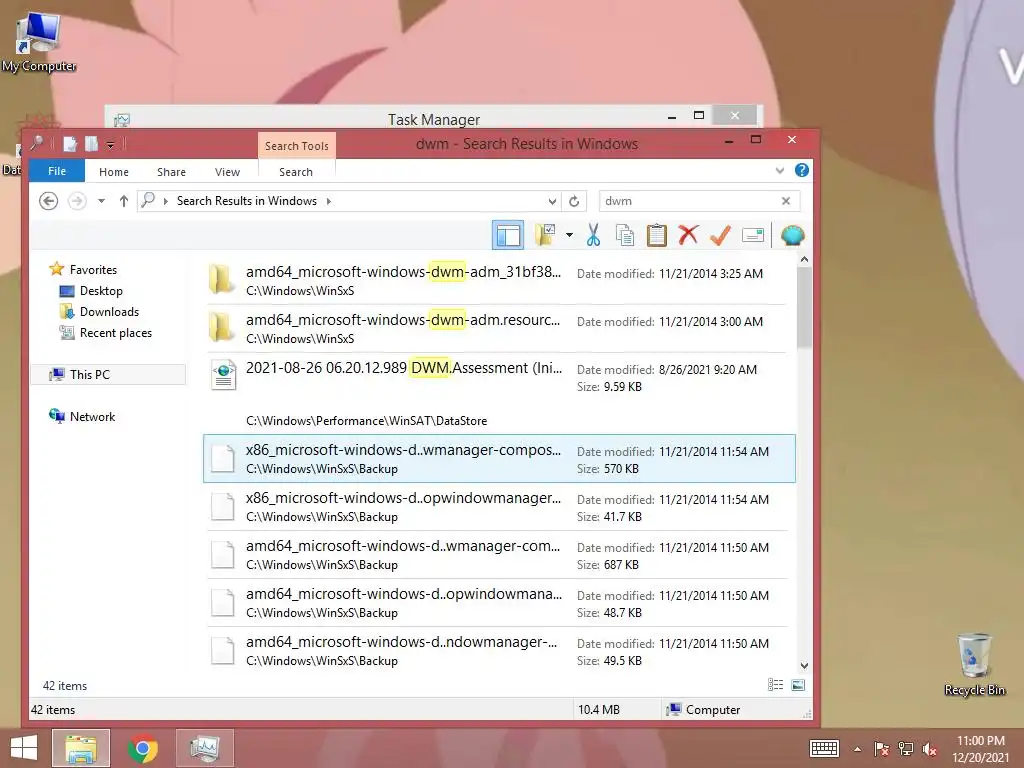Expand the ribbon with the chevron

coord(780,171)
